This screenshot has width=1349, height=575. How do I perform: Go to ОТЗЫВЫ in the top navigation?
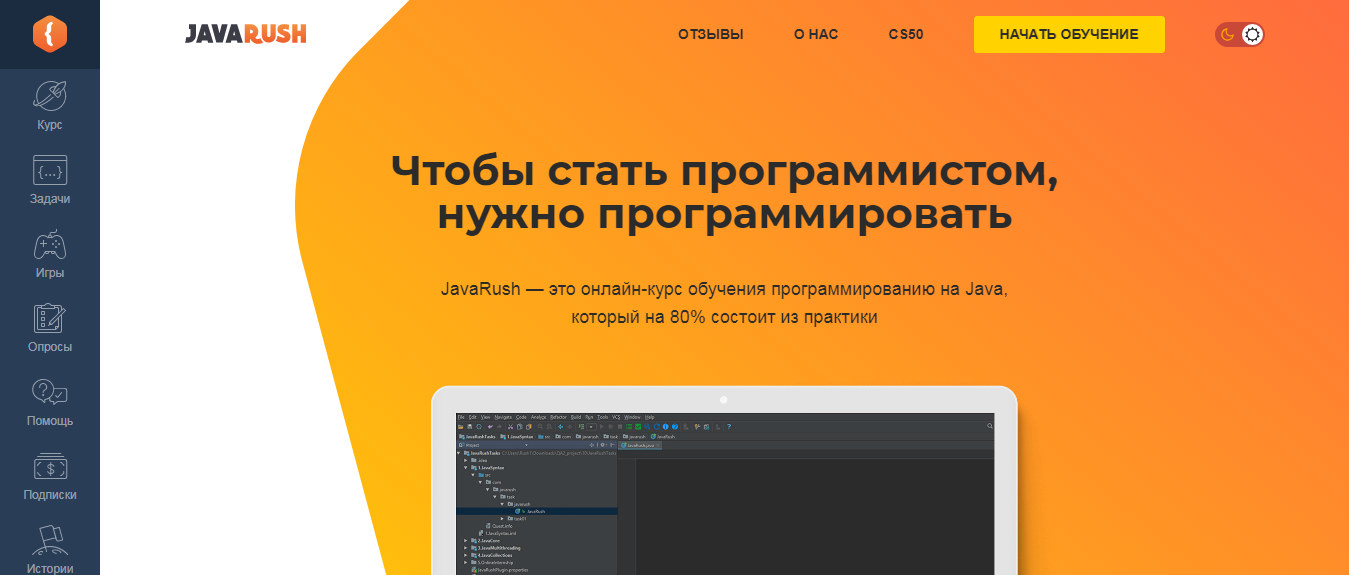coord(711,34)
